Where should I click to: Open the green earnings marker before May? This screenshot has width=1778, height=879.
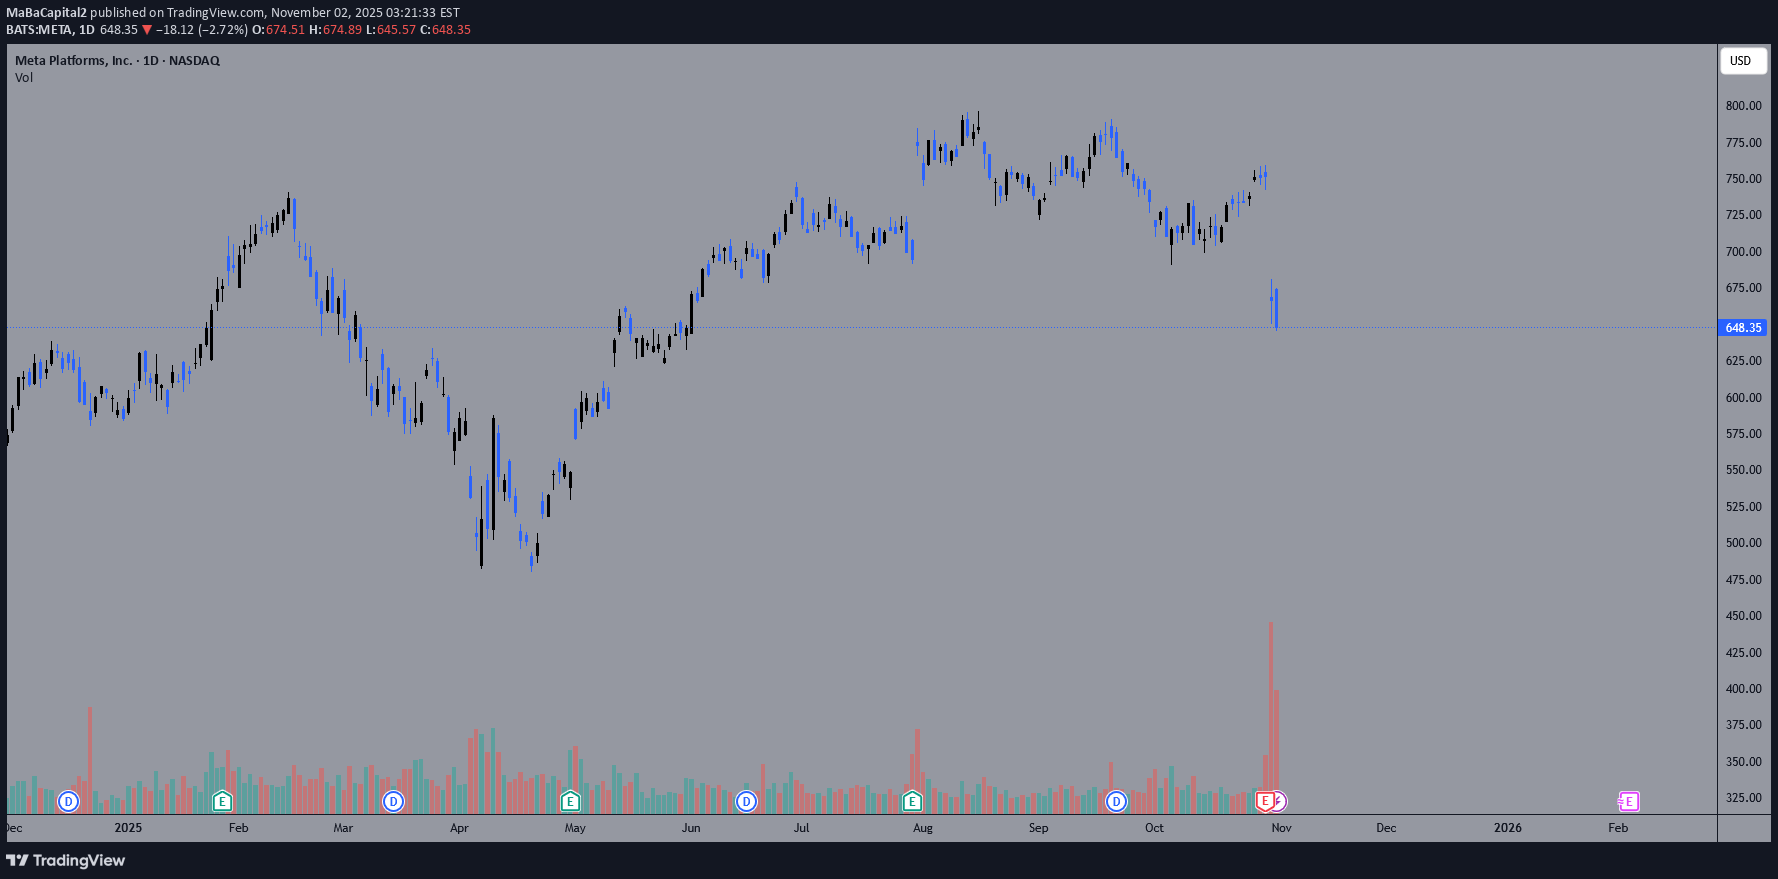570,801
